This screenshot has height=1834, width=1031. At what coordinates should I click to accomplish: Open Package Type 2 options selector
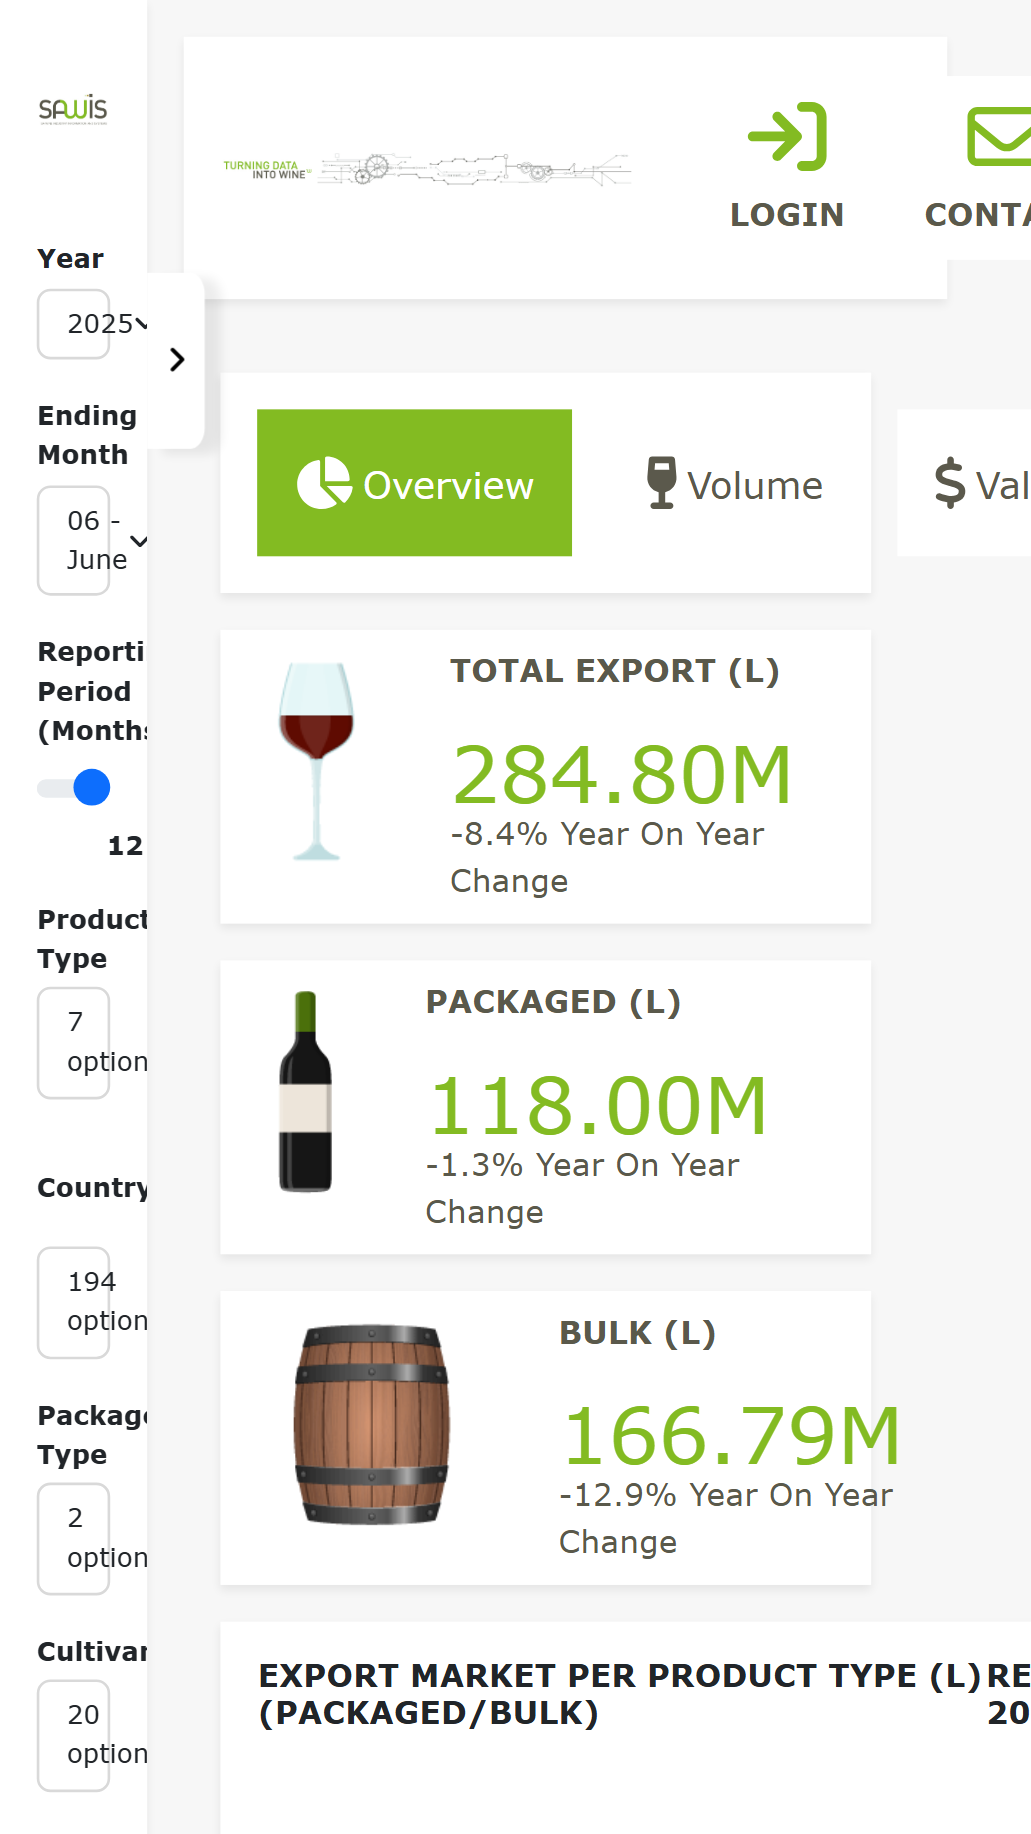92,1538
